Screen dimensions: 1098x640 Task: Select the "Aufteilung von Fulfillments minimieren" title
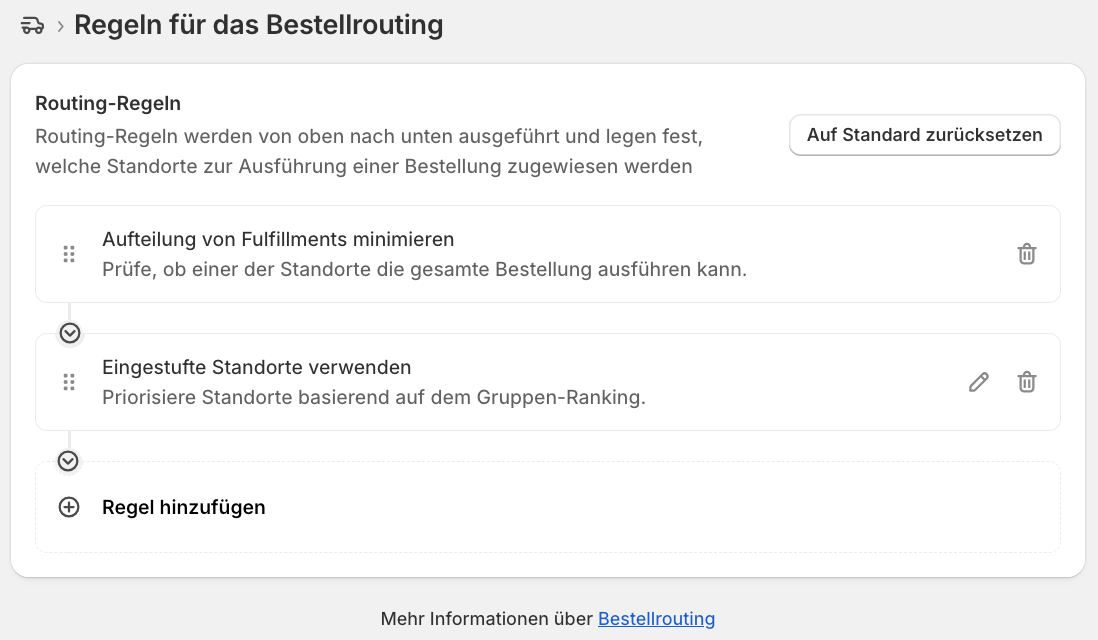[278, 240]
